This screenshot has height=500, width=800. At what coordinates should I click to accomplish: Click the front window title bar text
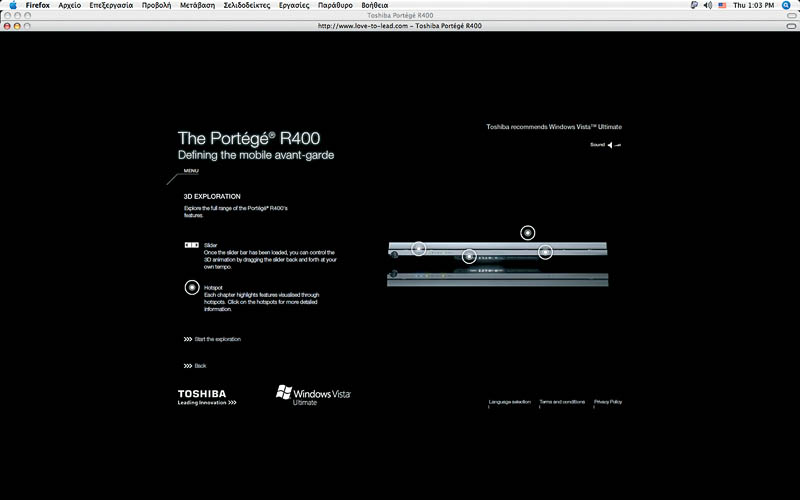pyautogui.click(x=400, y=26)
